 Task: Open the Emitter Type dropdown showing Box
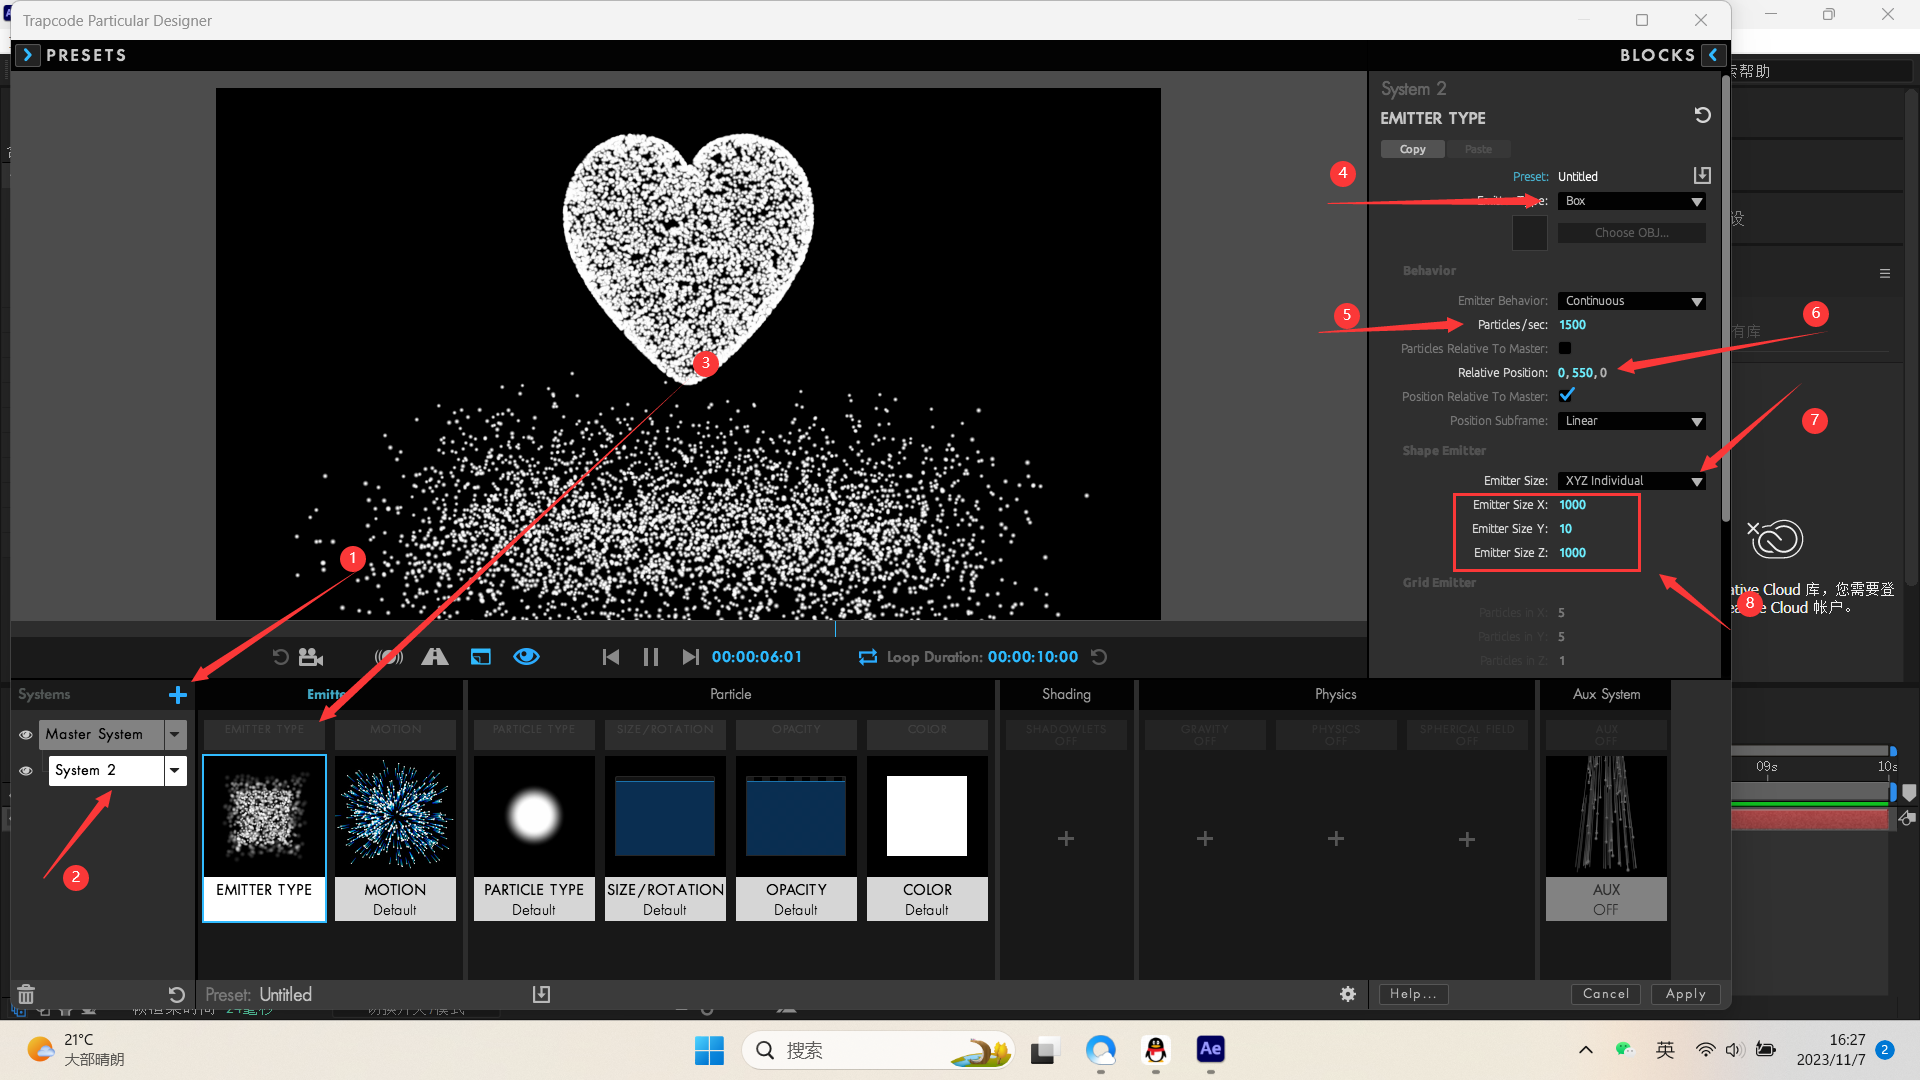(1632, 201)
